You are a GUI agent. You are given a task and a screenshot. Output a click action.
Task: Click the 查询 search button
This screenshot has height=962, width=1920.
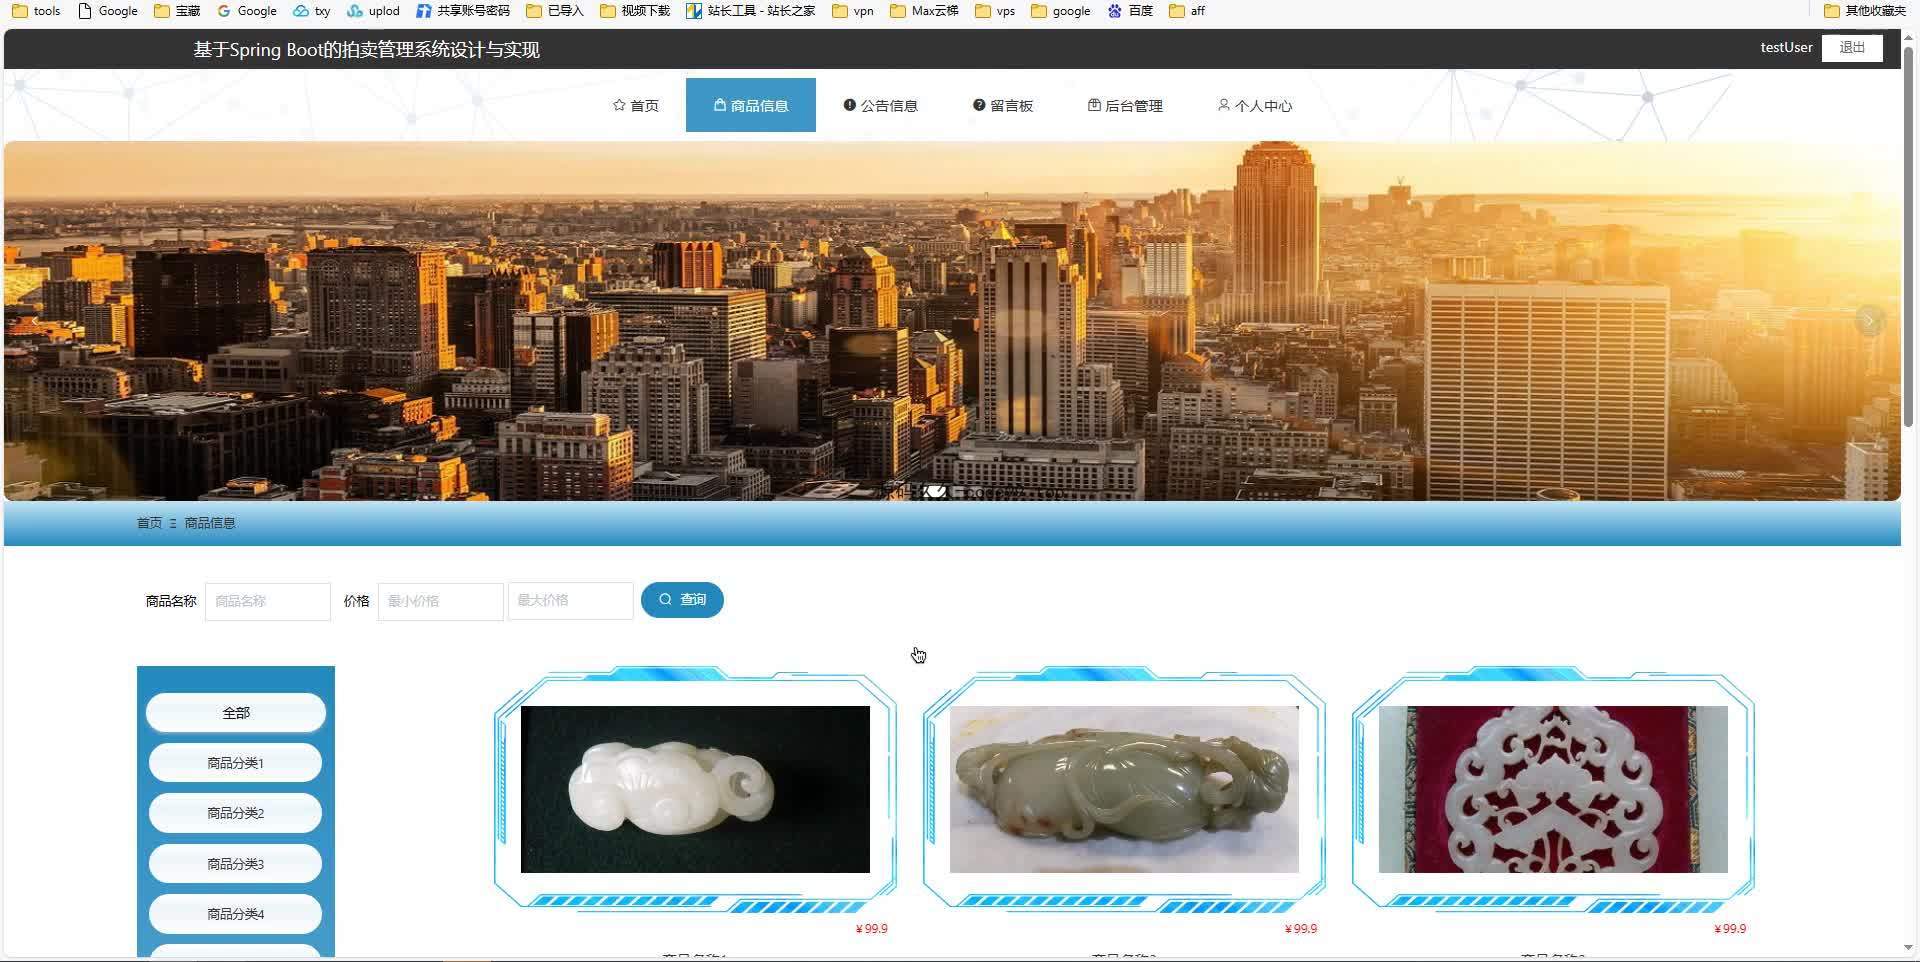pos(682,600)
